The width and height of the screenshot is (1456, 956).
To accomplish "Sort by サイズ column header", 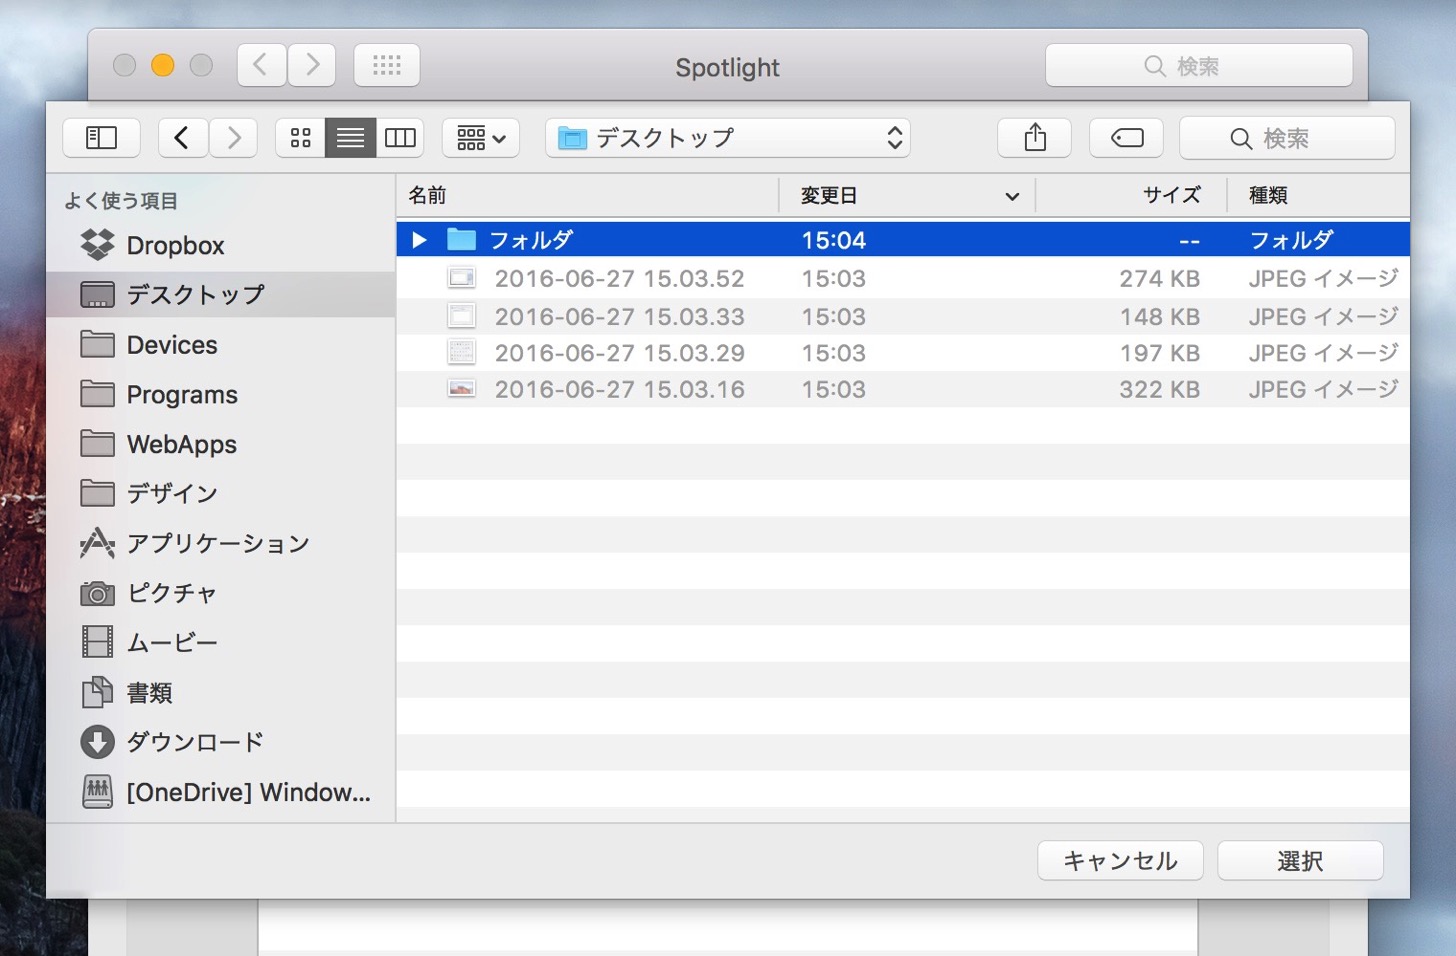I will (x=1131, y=195).
